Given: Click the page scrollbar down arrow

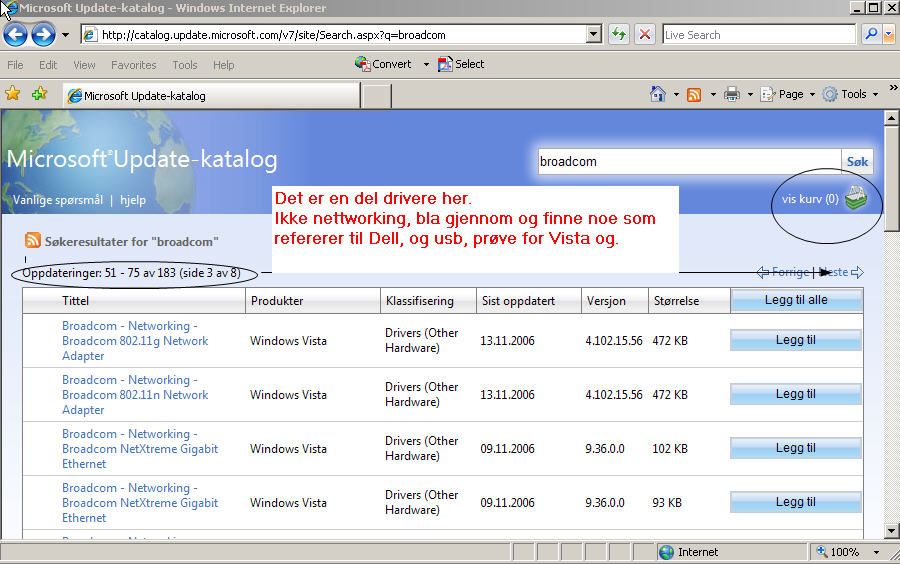Looking at the screenshot, I should pyautogui.click(x=891, y=531).
